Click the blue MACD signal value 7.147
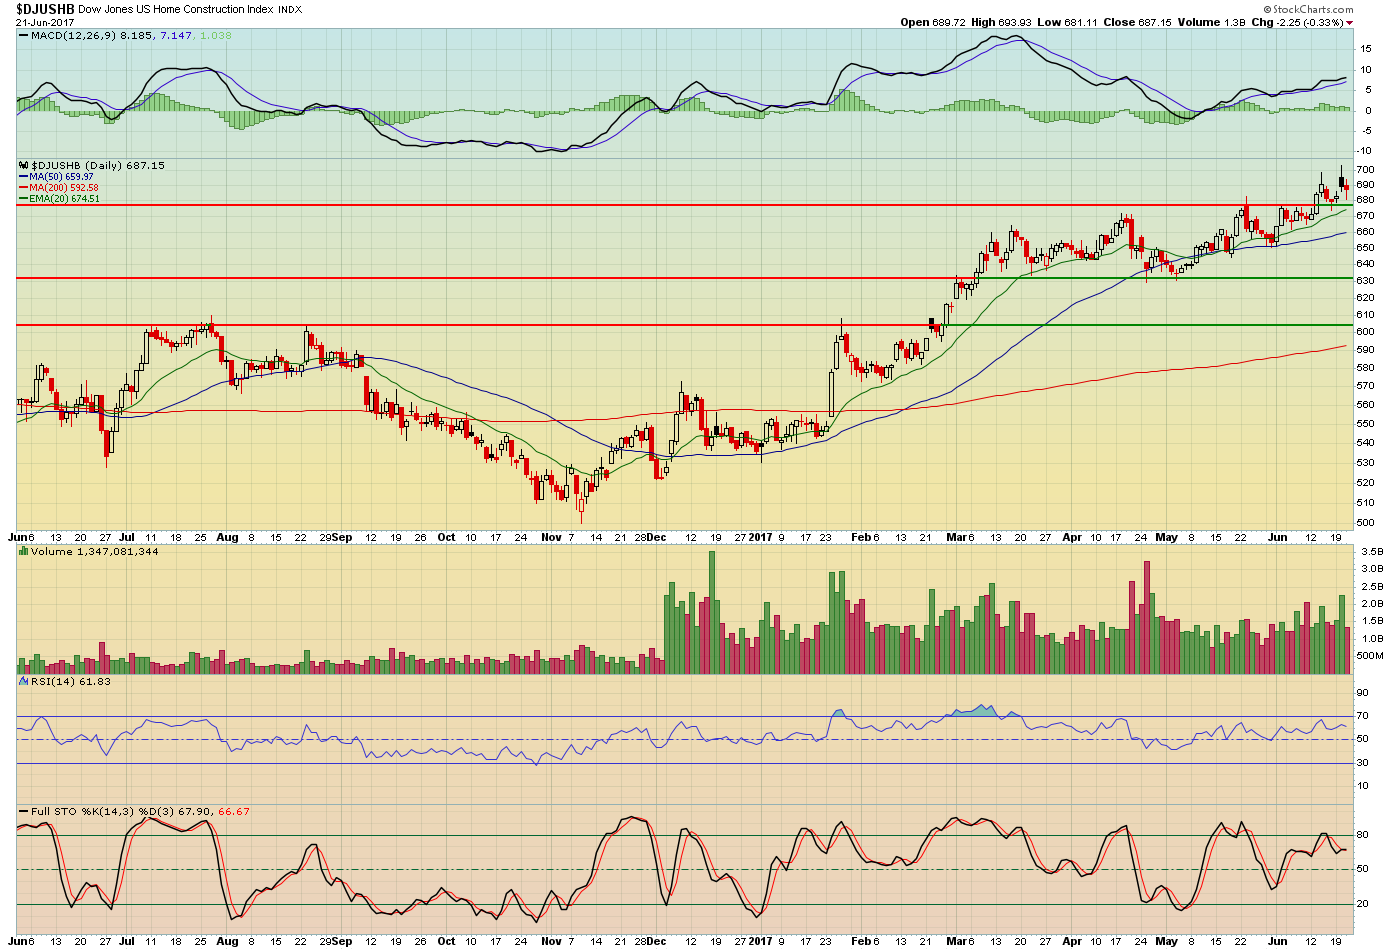Image resolution: width=1400 pixels, height=950 pixels. [x=177, y=36]
